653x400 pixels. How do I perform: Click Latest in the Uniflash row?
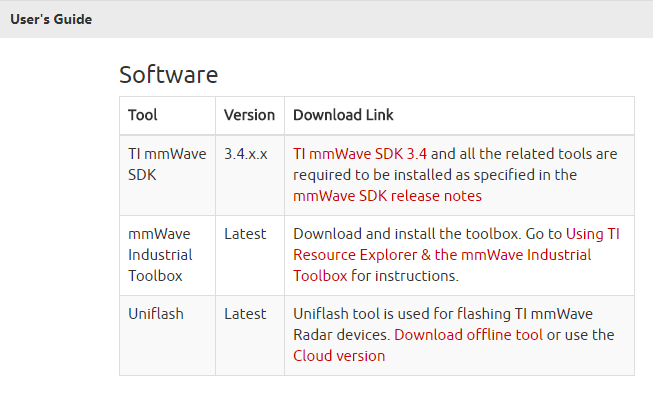click(245, 314)
